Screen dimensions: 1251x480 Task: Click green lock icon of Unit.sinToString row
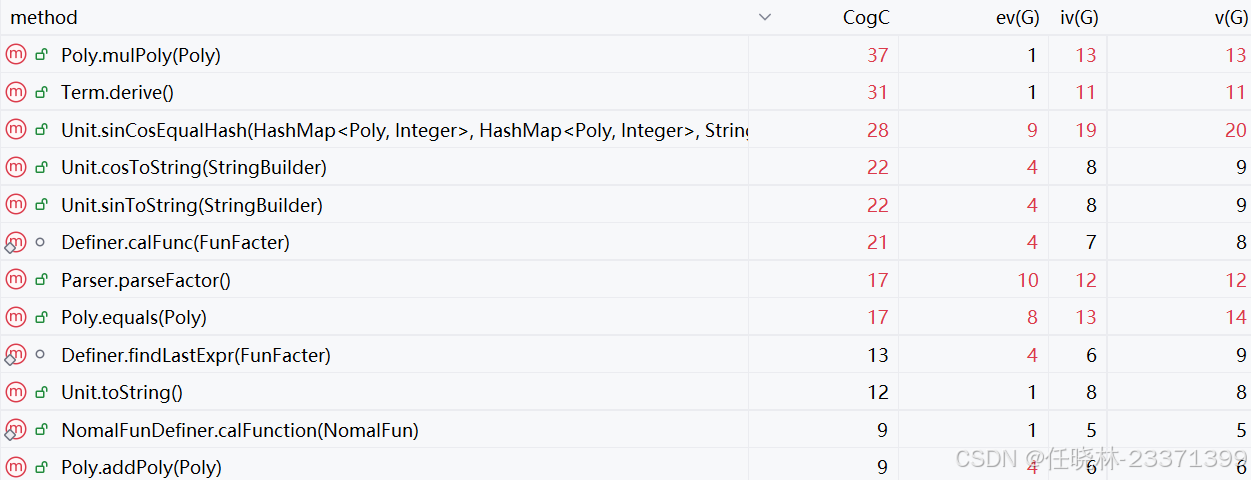coord(41,205)
